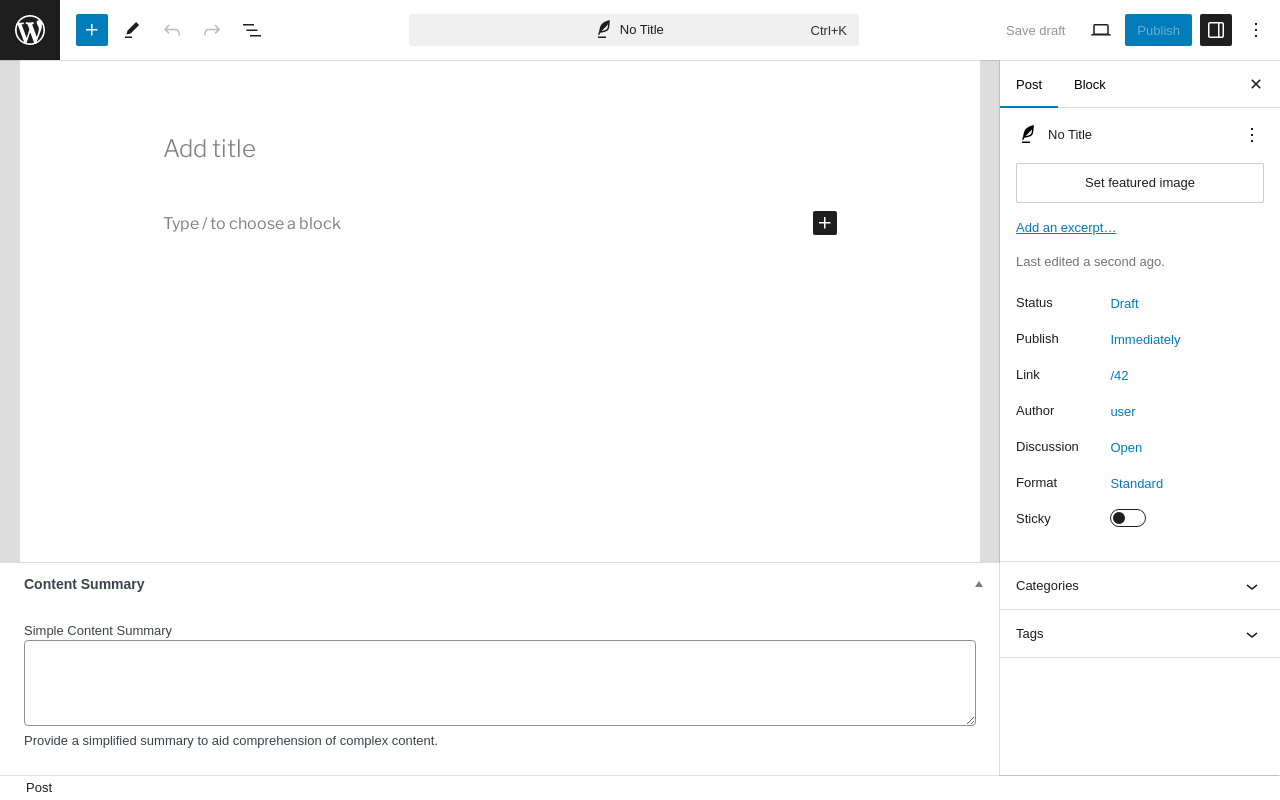Image resolution: width=1280 pixels, height=800 pixels.
Task: Click the Simple Content Summary text area
Action: pyautogui.click(x=500, y=683)
